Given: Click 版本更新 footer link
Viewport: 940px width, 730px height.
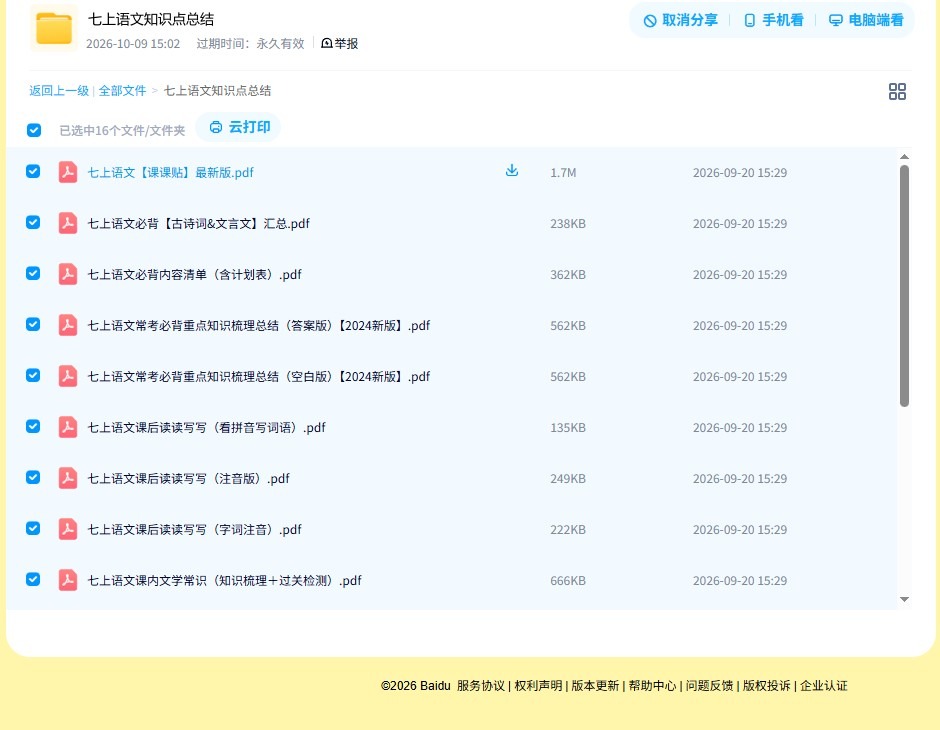Looking at the screenshot, I should 595,686.
